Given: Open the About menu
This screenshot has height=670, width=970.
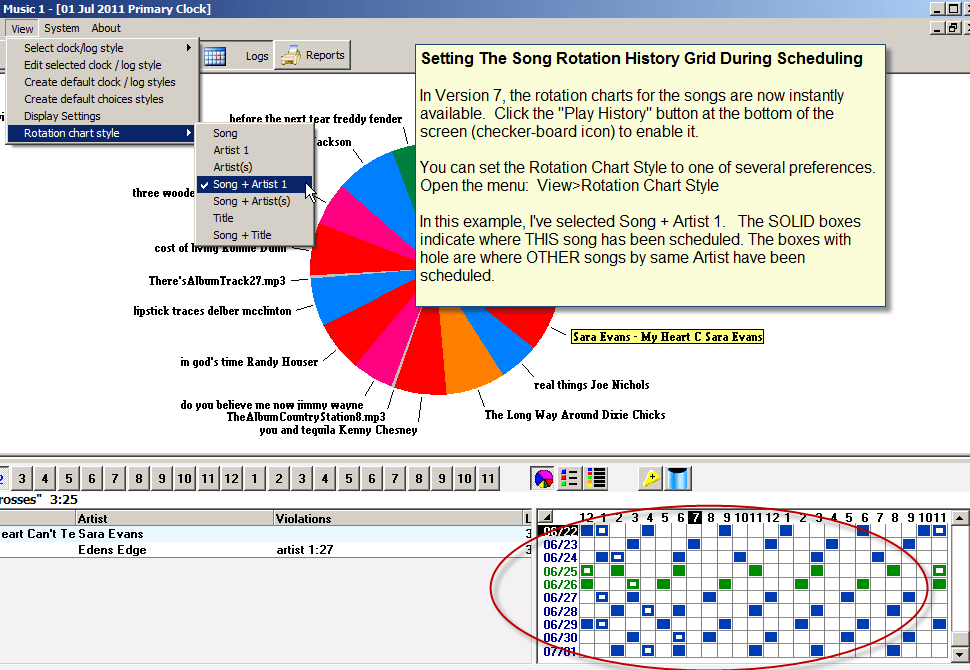Looking at the screenshot, I should (x=105, y=27).
